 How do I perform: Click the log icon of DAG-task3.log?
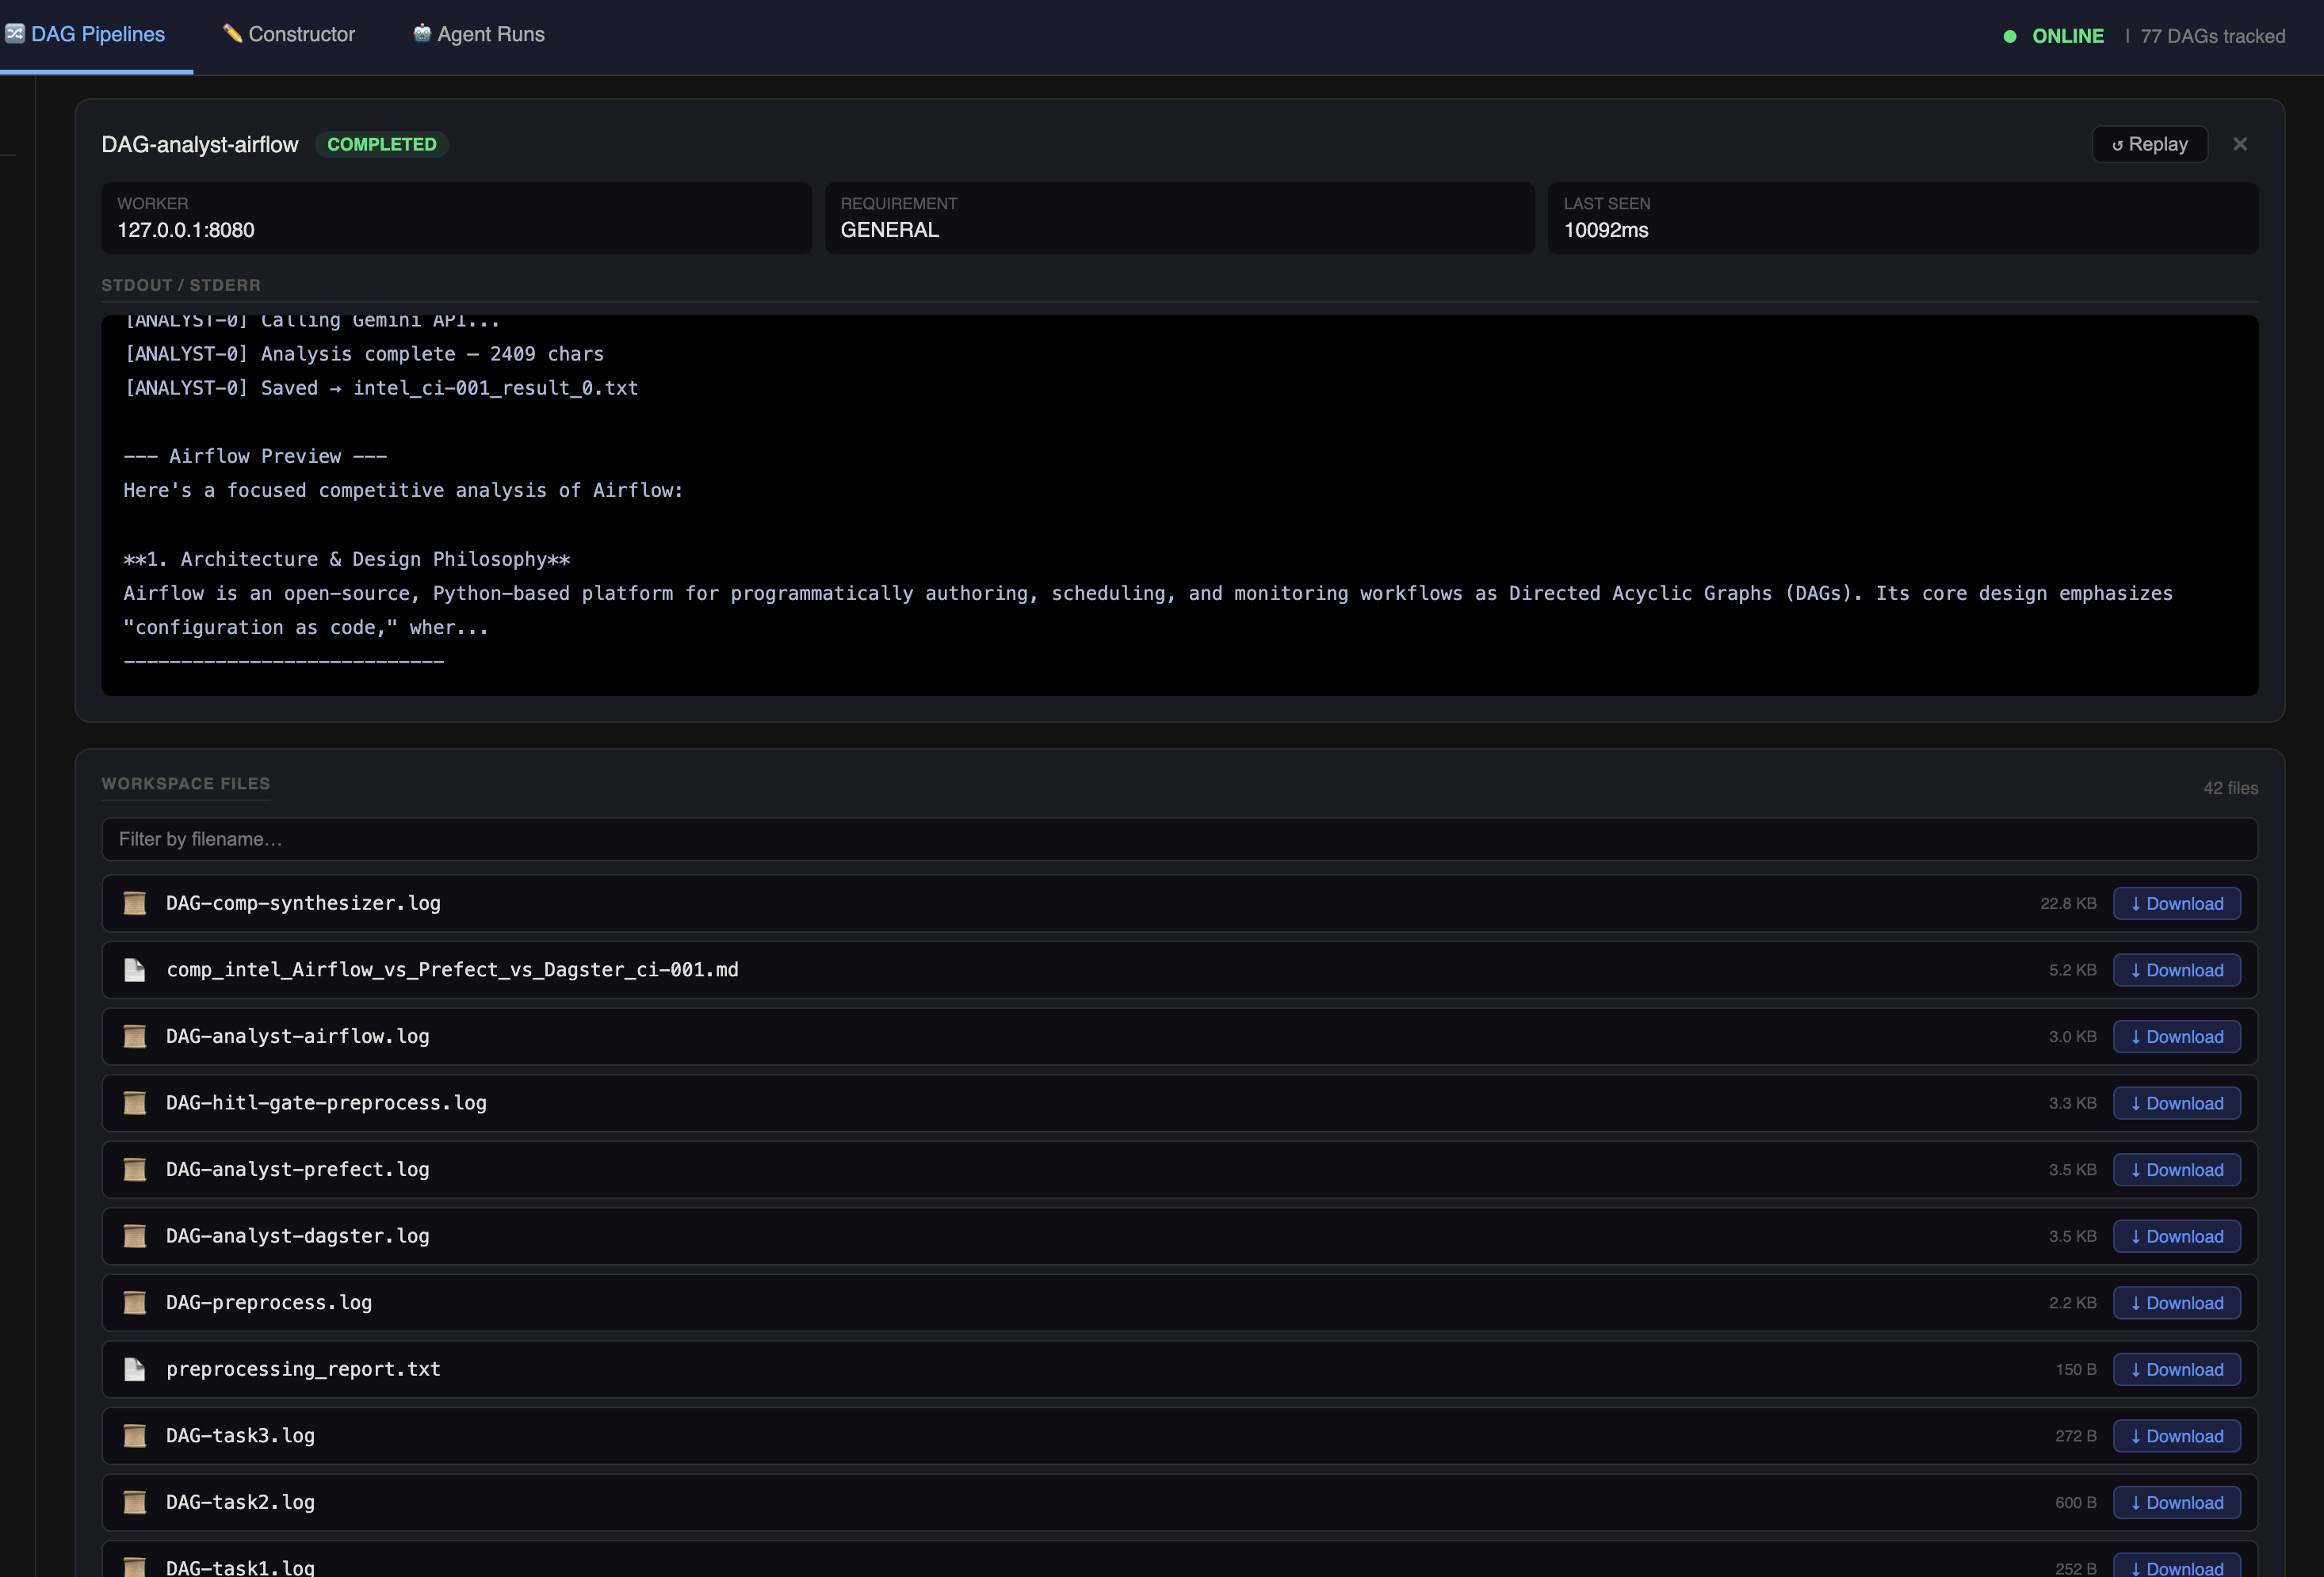[x=135, y=1436]
